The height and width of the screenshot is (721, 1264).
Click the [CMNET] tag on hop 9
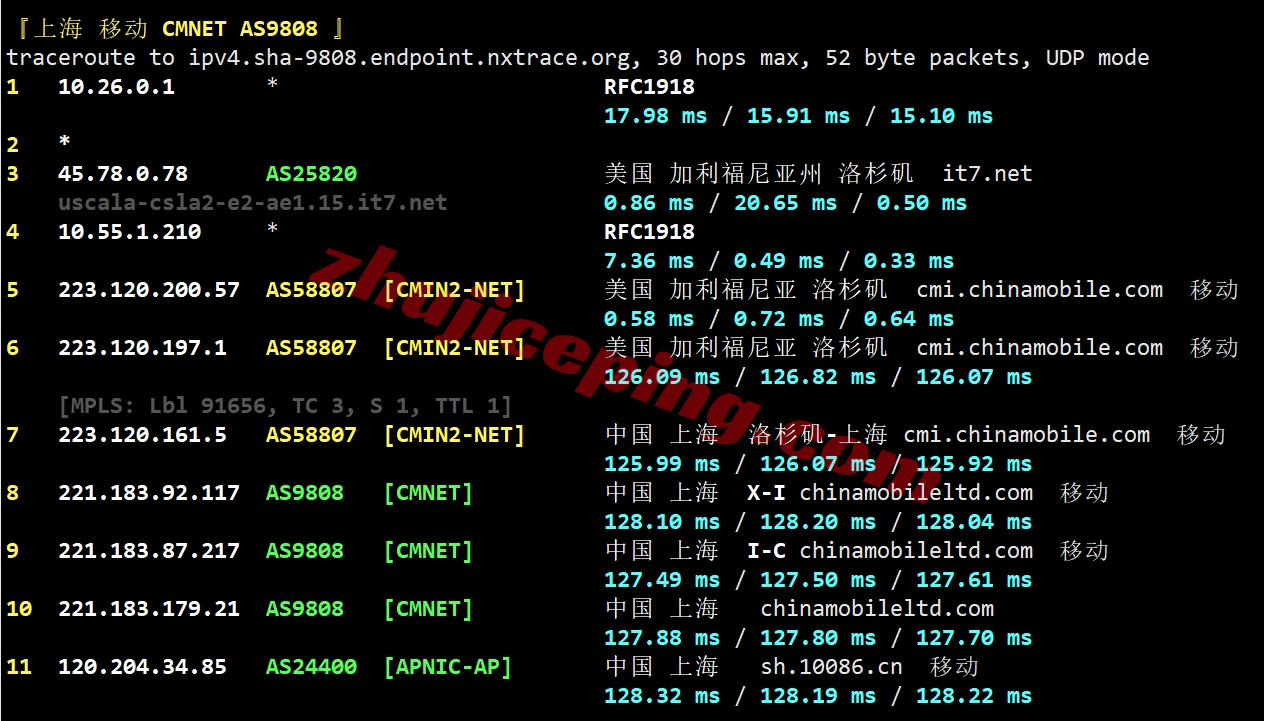428,550
